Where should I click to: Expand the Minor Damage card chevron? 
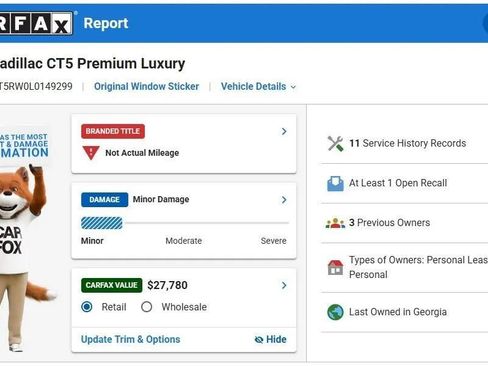[284, 200]
